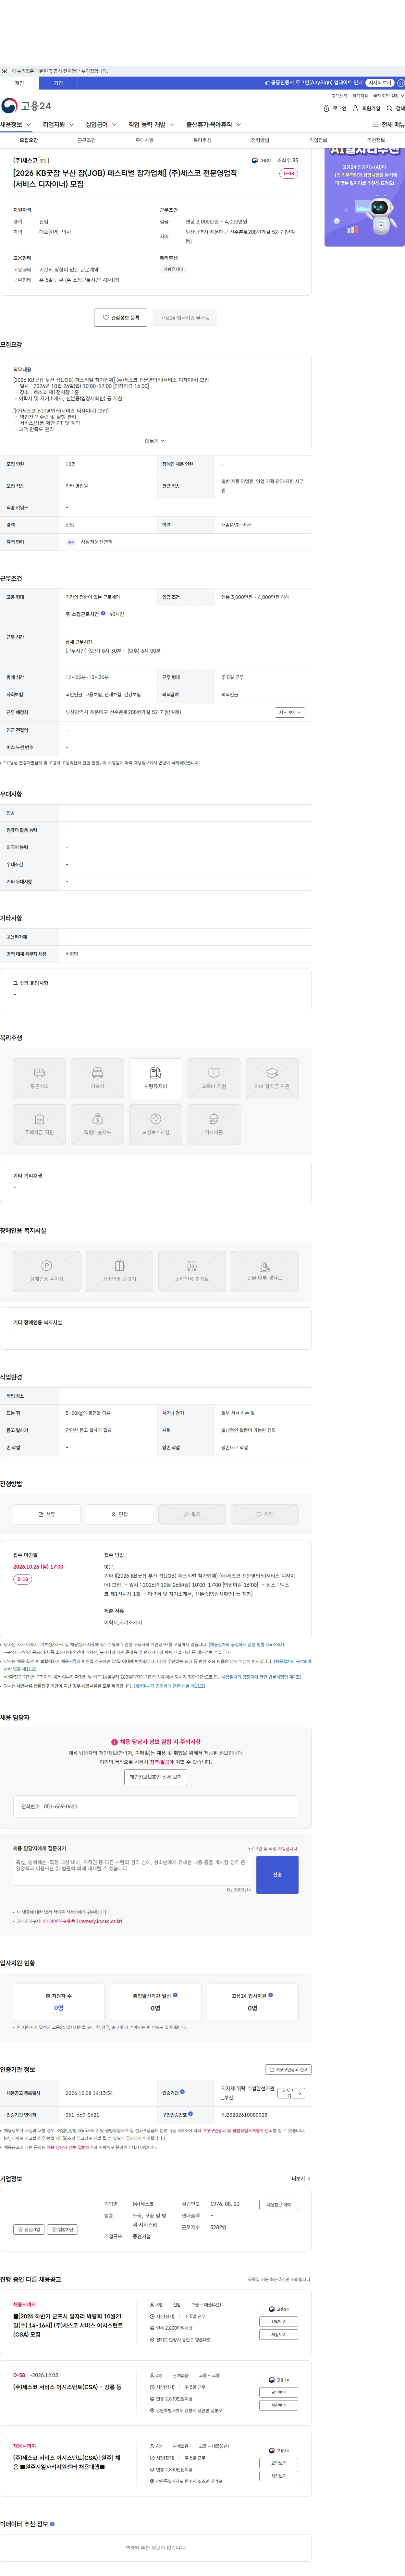Image resolution: width=405 pixels, height=2576 pixels.
Task: Open 개인정보보호법 상세 보기
Action: [x=156, y=1777]
